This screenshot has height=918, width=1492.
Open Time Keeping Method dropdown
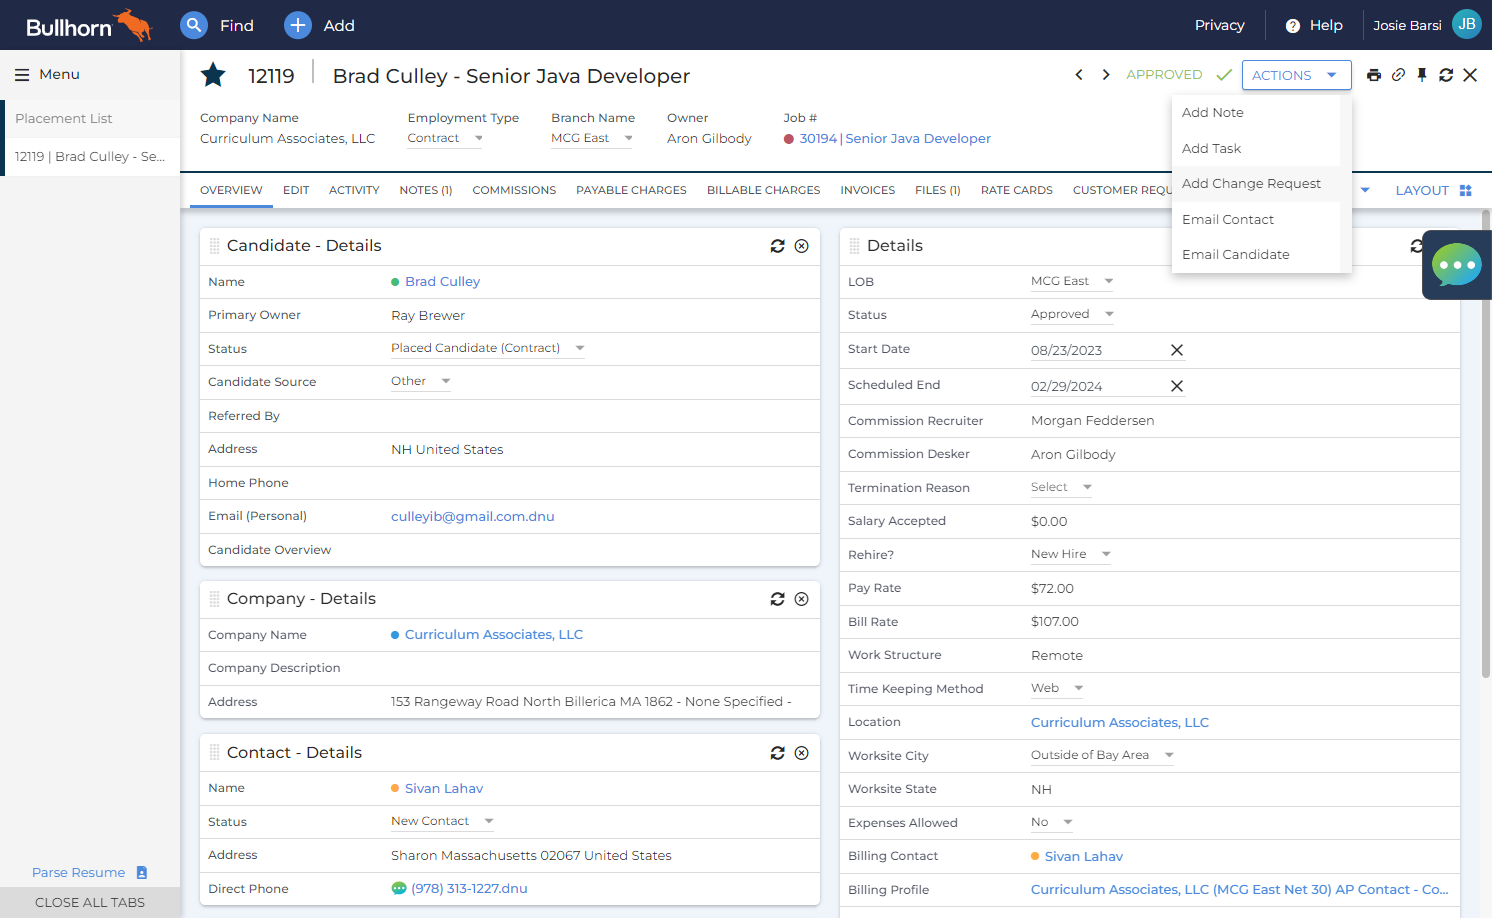1058,688
